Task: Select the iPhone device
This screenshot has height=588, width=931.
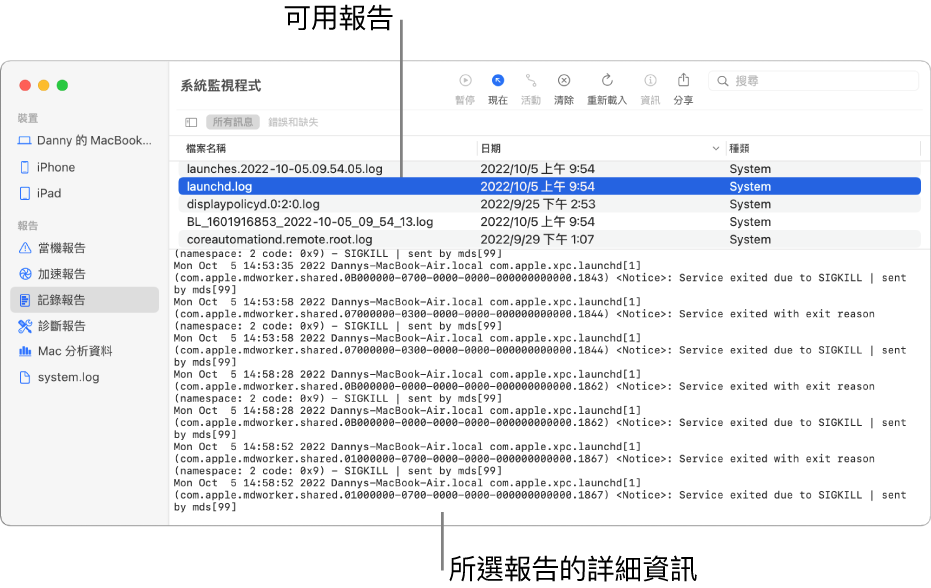Action: 56,167
